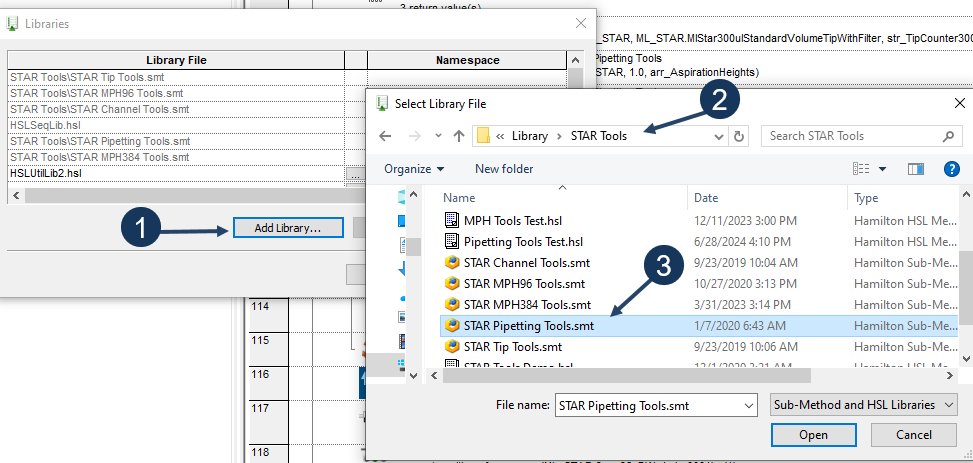Open Sub-Method and HSL Libraries filter dropdown
The width and height of the screenshot is (973, 463).
tap(863, 405)
